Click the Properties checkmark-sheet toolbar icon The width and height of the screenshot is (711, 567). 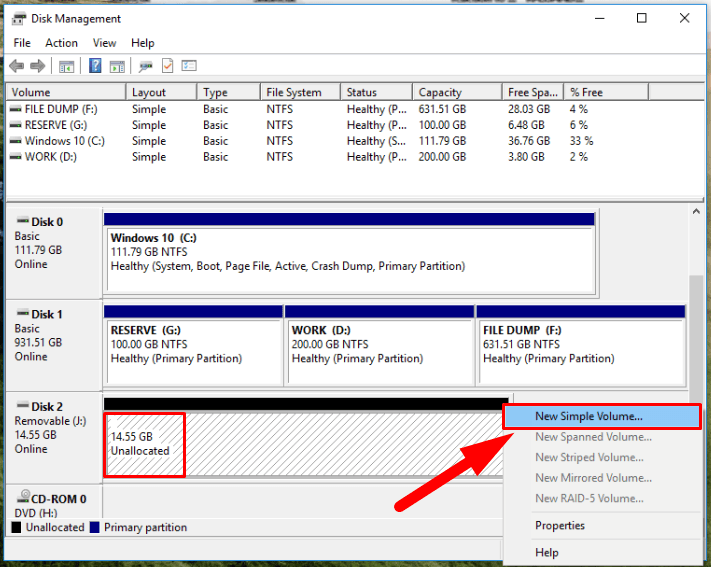coord(167,66)
